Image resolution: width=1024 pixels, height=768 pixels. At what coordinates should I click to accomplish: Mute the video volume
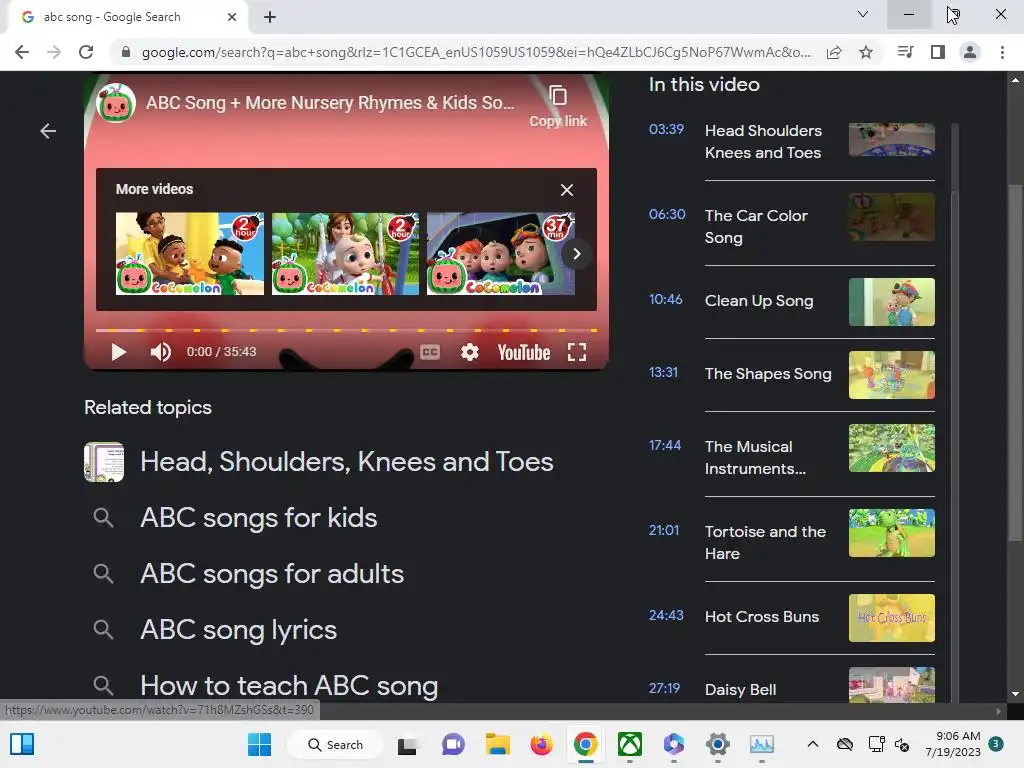pos(160,352)
